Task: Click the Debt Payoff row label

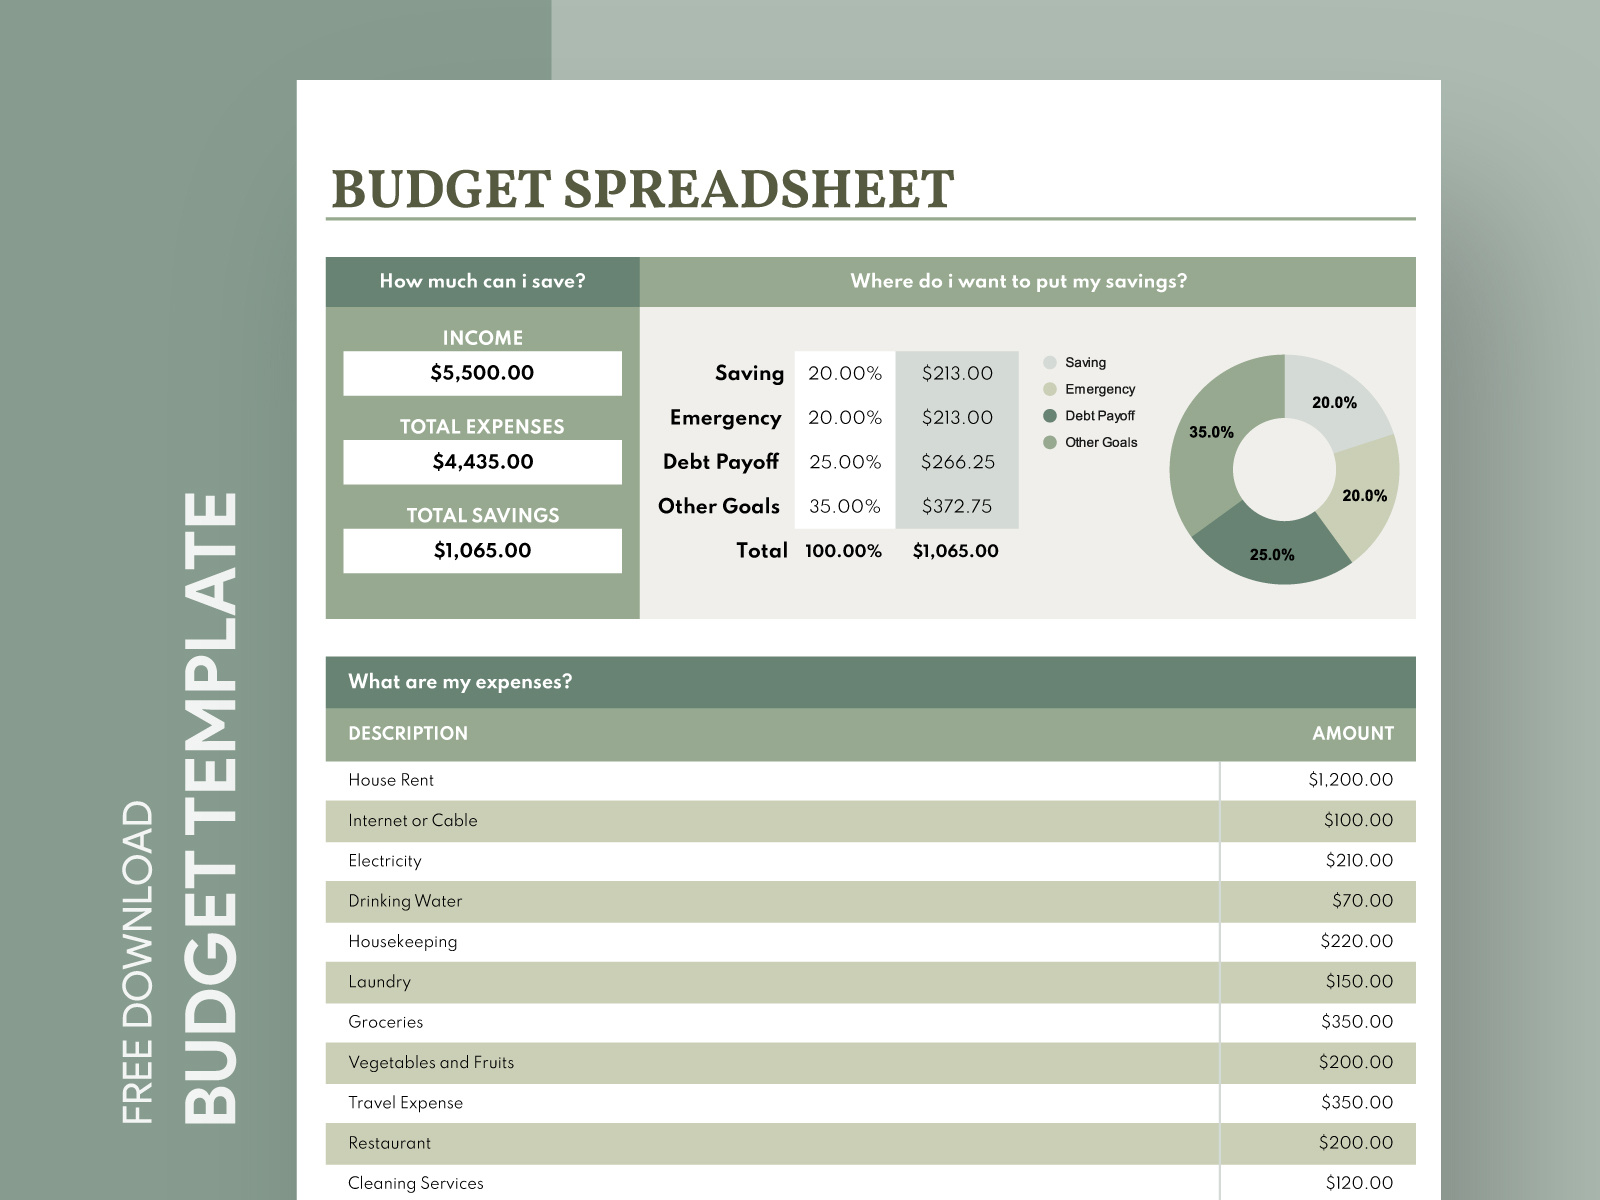Action: (720, 462)
